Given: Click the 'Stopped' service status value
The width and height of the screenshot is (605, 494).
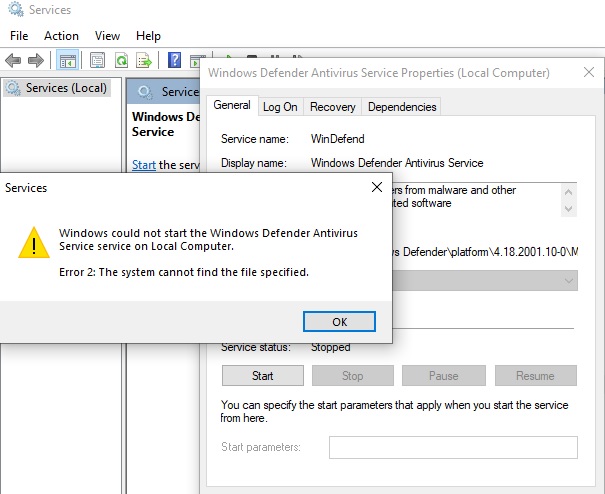Looking at the screenshot, I should click(331, 347).
